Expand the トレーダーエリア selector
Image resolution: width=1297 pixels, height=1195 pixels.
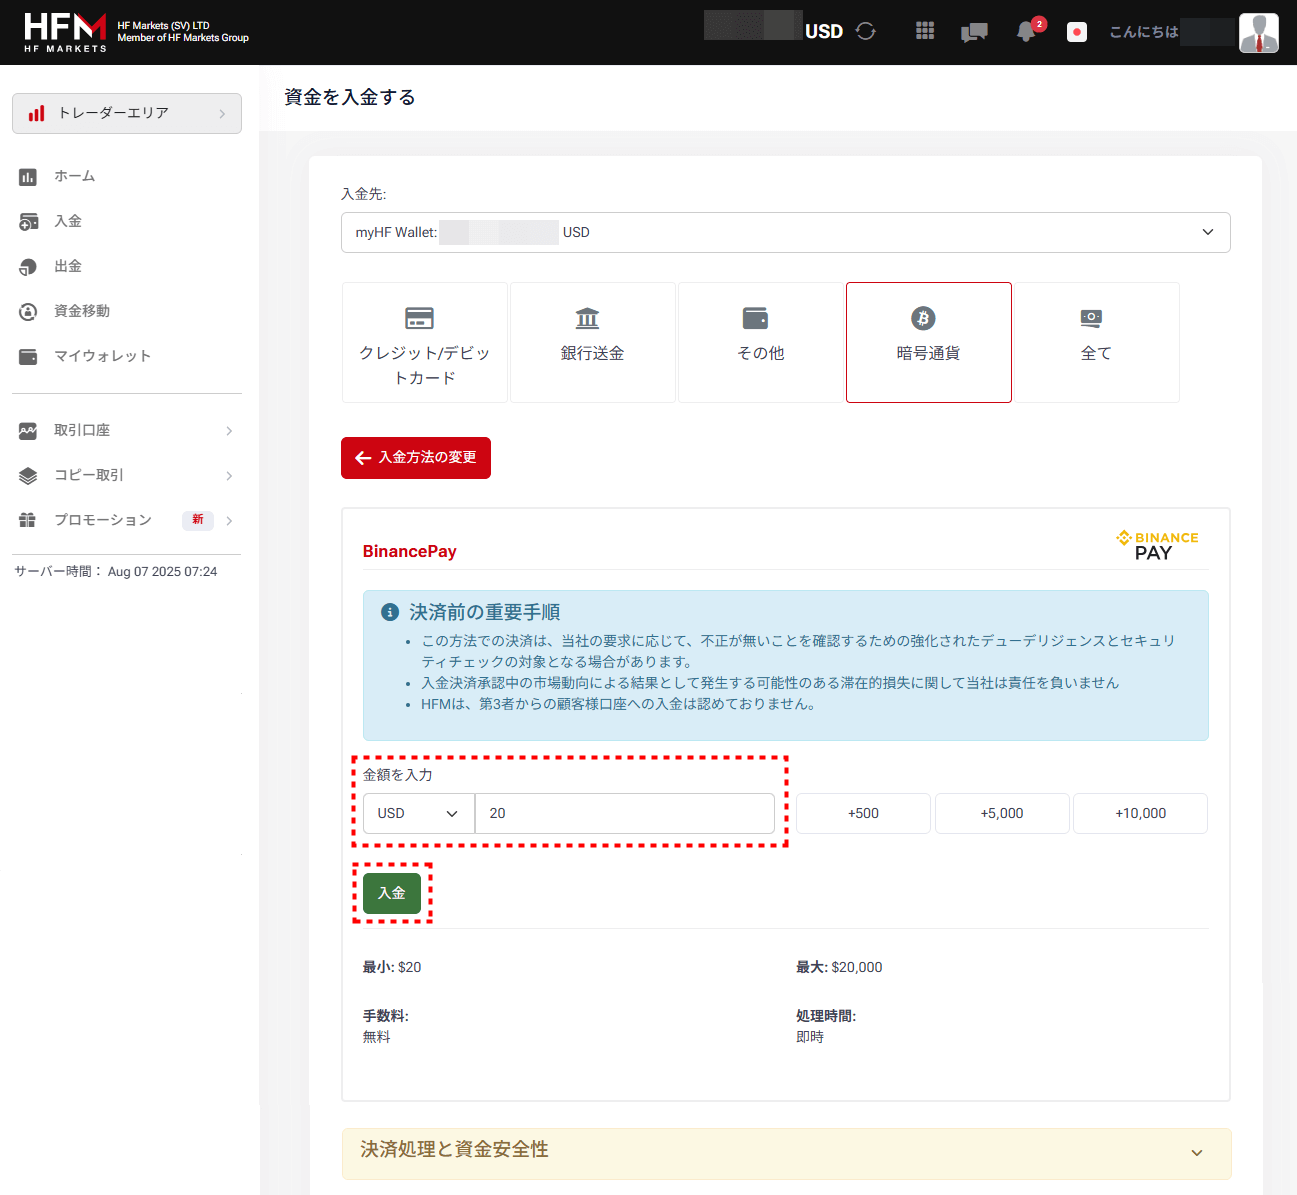[127, 113]
